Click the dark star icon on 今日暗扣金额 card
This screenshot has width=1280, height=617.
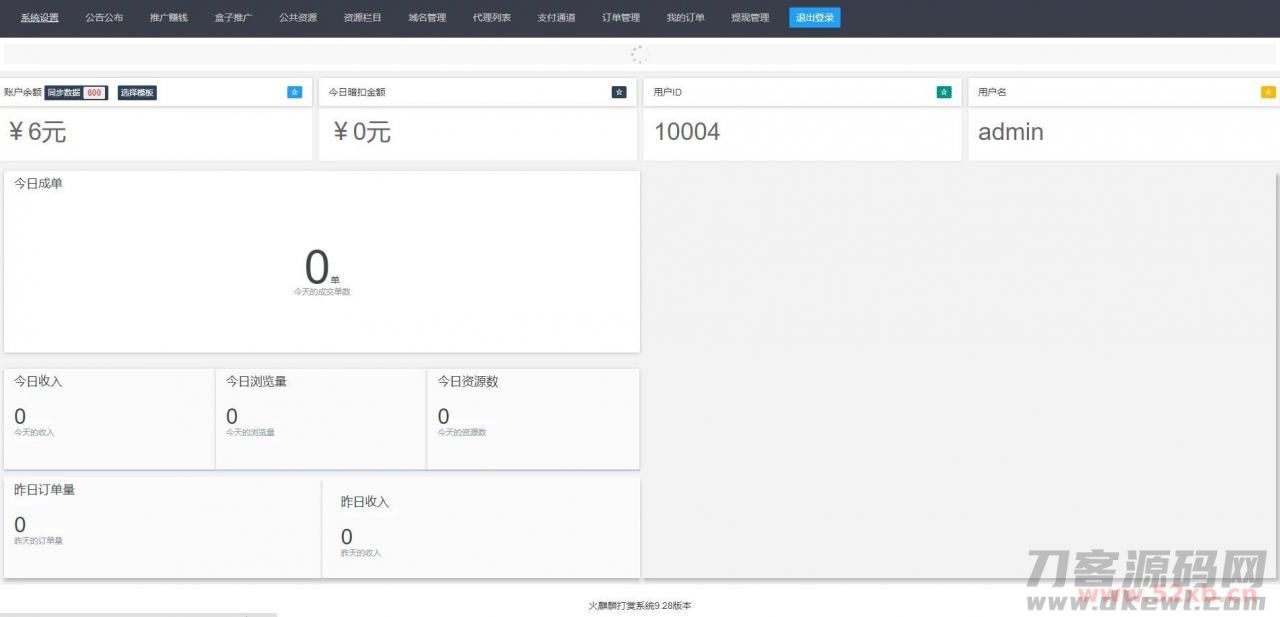tap(619, 92)
